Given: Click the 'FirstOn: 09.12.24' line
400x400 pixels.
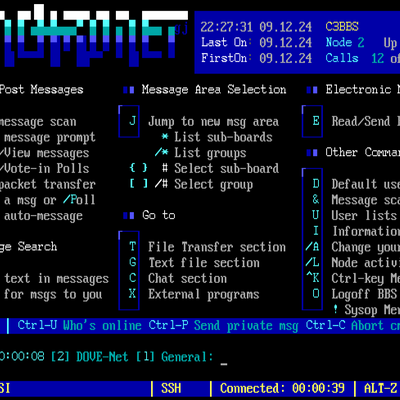Looking at the screenshot, I should 256,58.
